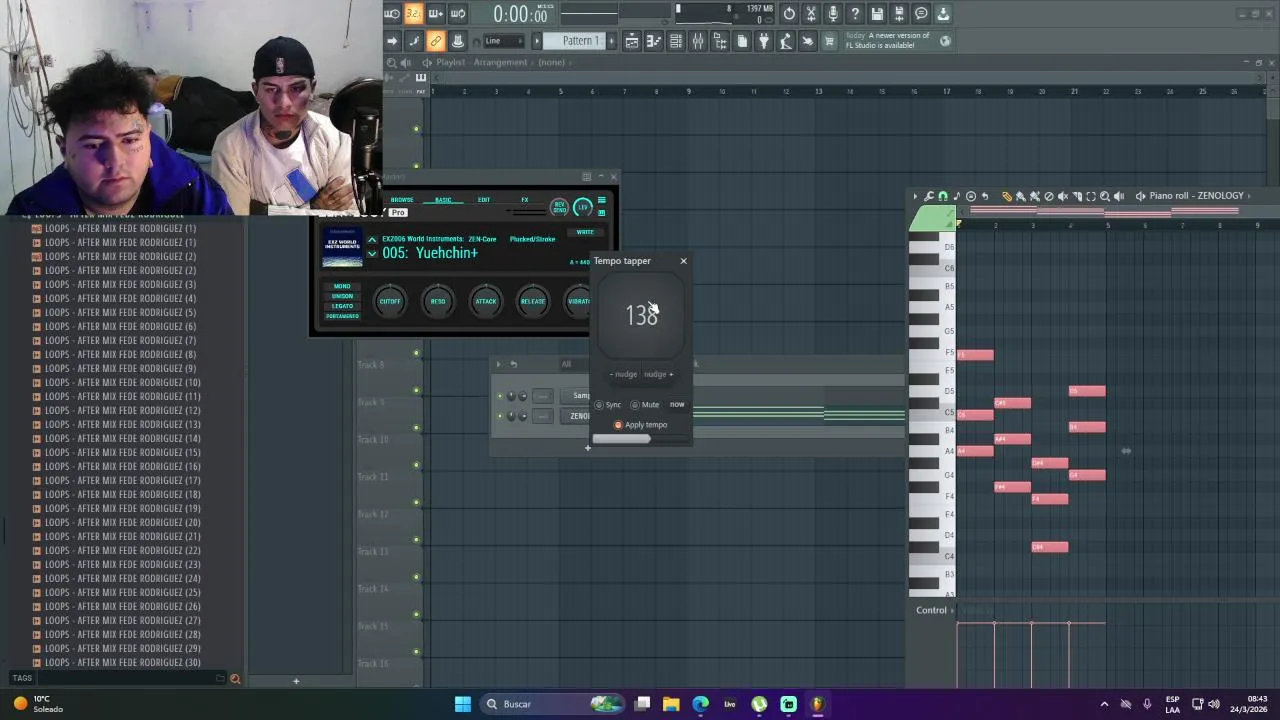Image resolution: width=1280 pixels, height=720 pixels.
Task: Toggle the LEGATO button in ZENOLOGY
Action: [x=342, y=306]
